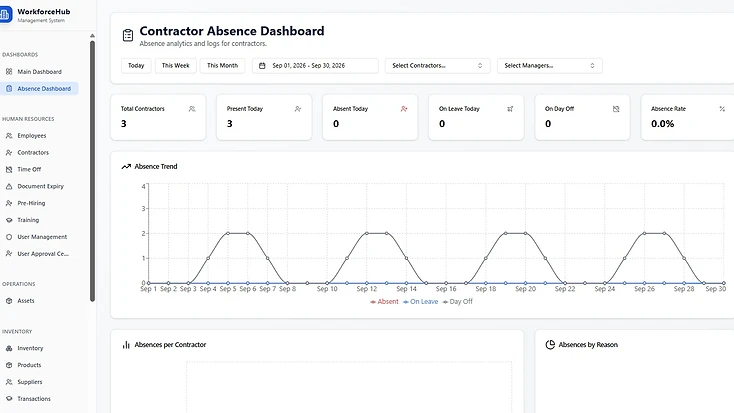Click the Sep 12 axis label
Viewport: 734px width, 413px height.
[x=367, y=289]
